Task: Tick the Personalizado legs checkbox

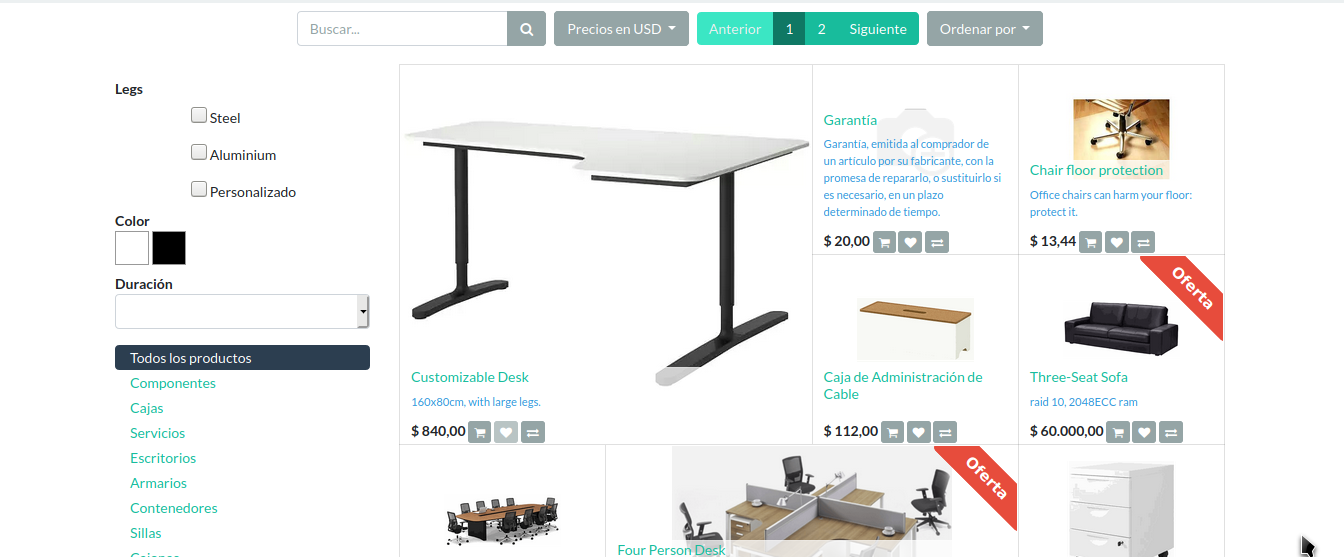Action: click(x=199, y=189)
